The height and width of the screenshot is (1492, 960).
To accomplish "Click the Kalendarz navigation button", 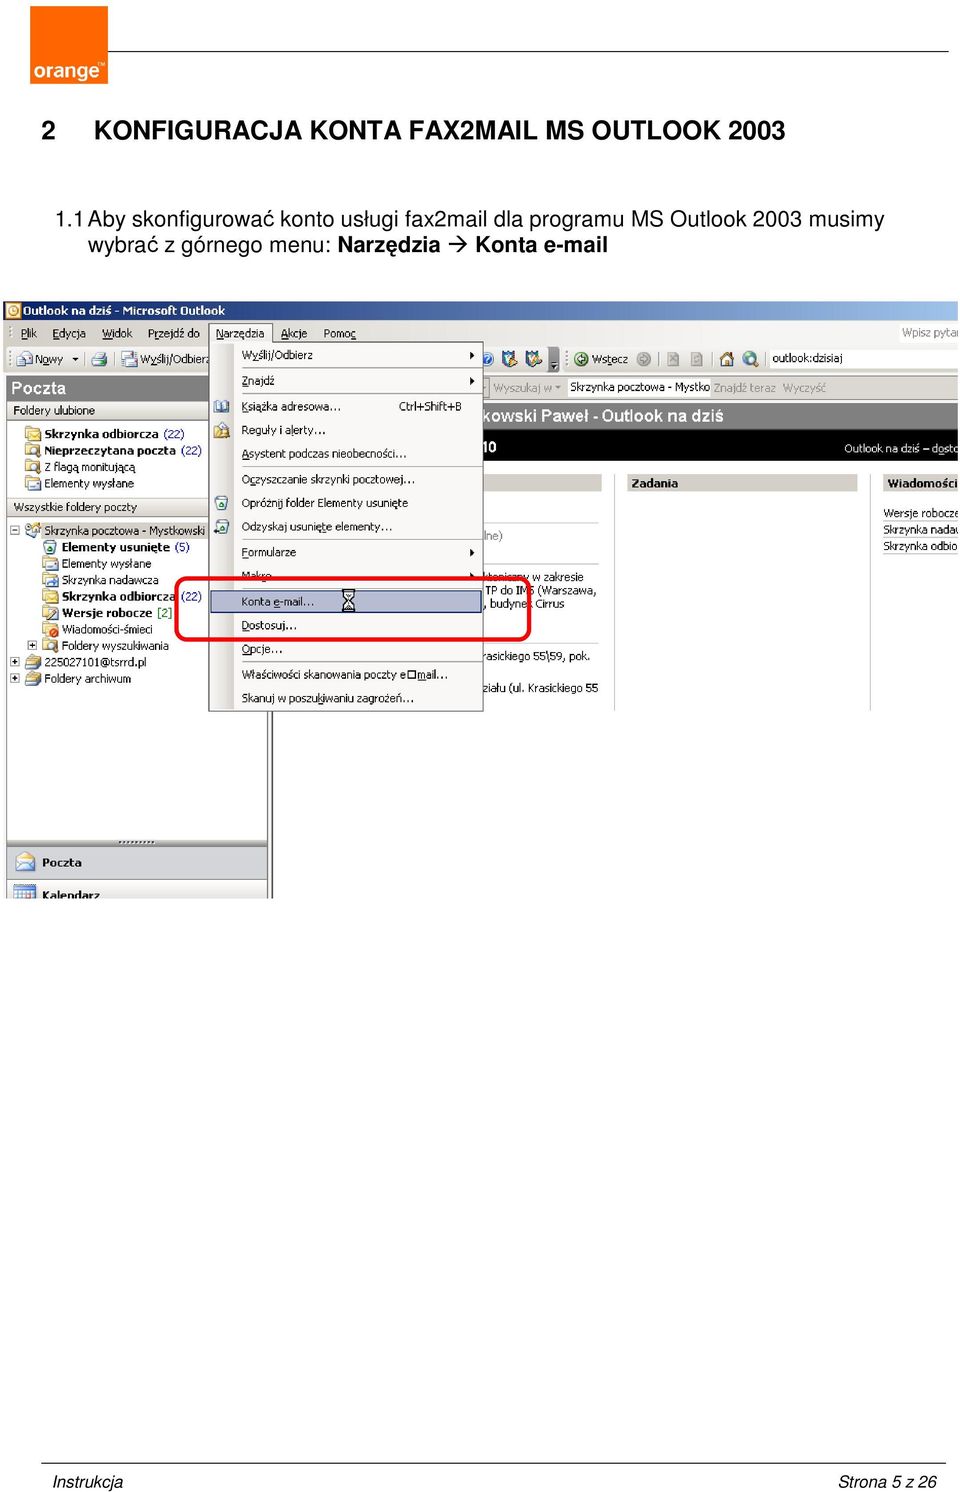I will (x=137, y=890).
